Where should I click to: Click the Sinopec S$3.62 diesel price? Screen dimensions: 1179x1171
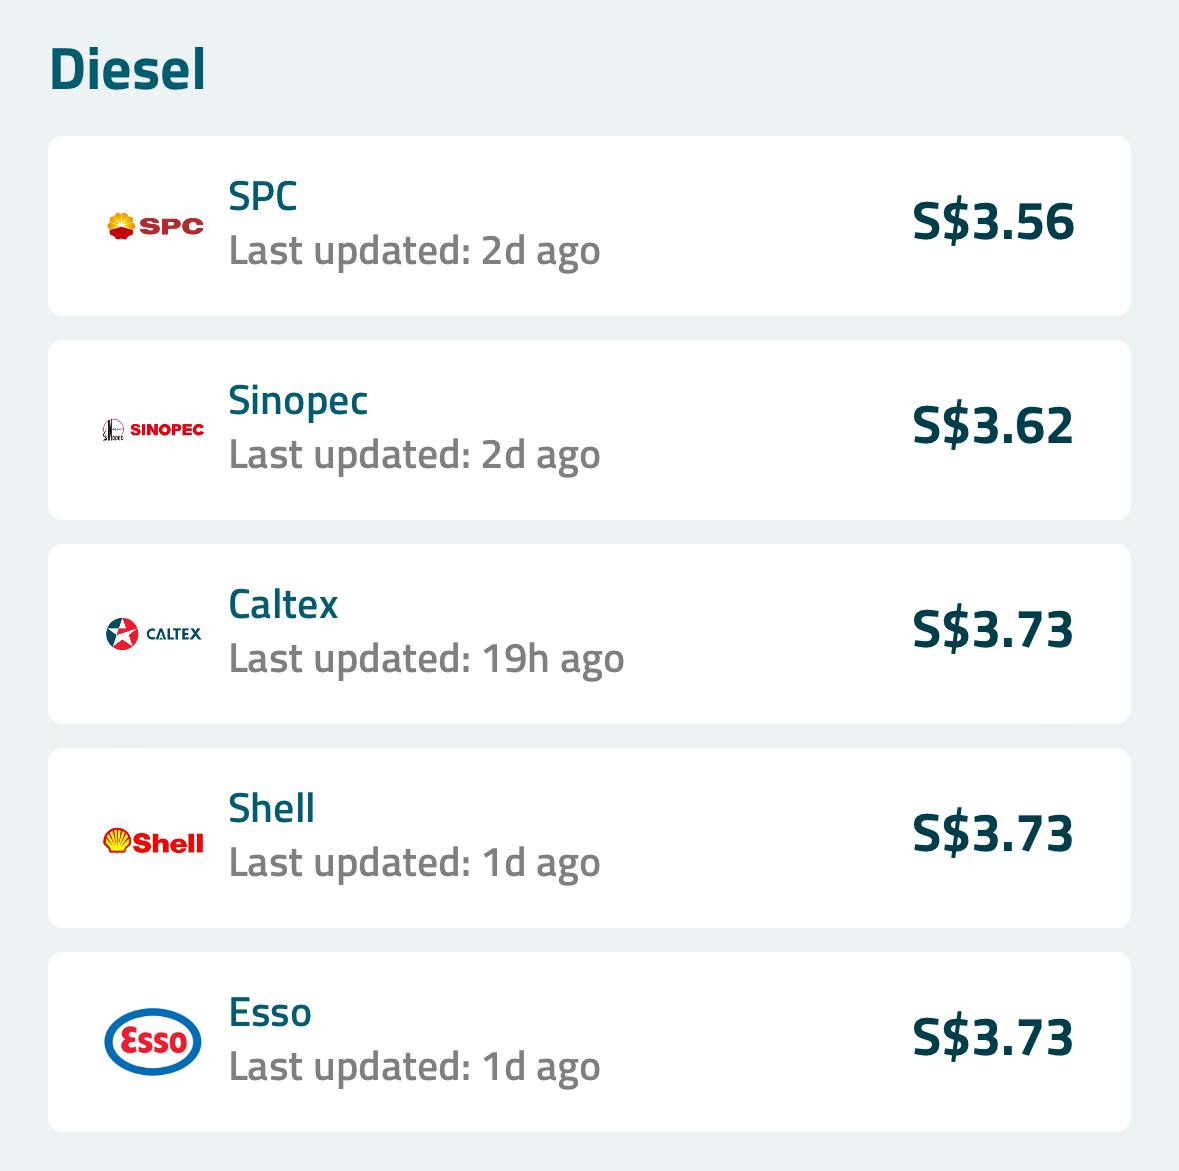tap(992, 426)
